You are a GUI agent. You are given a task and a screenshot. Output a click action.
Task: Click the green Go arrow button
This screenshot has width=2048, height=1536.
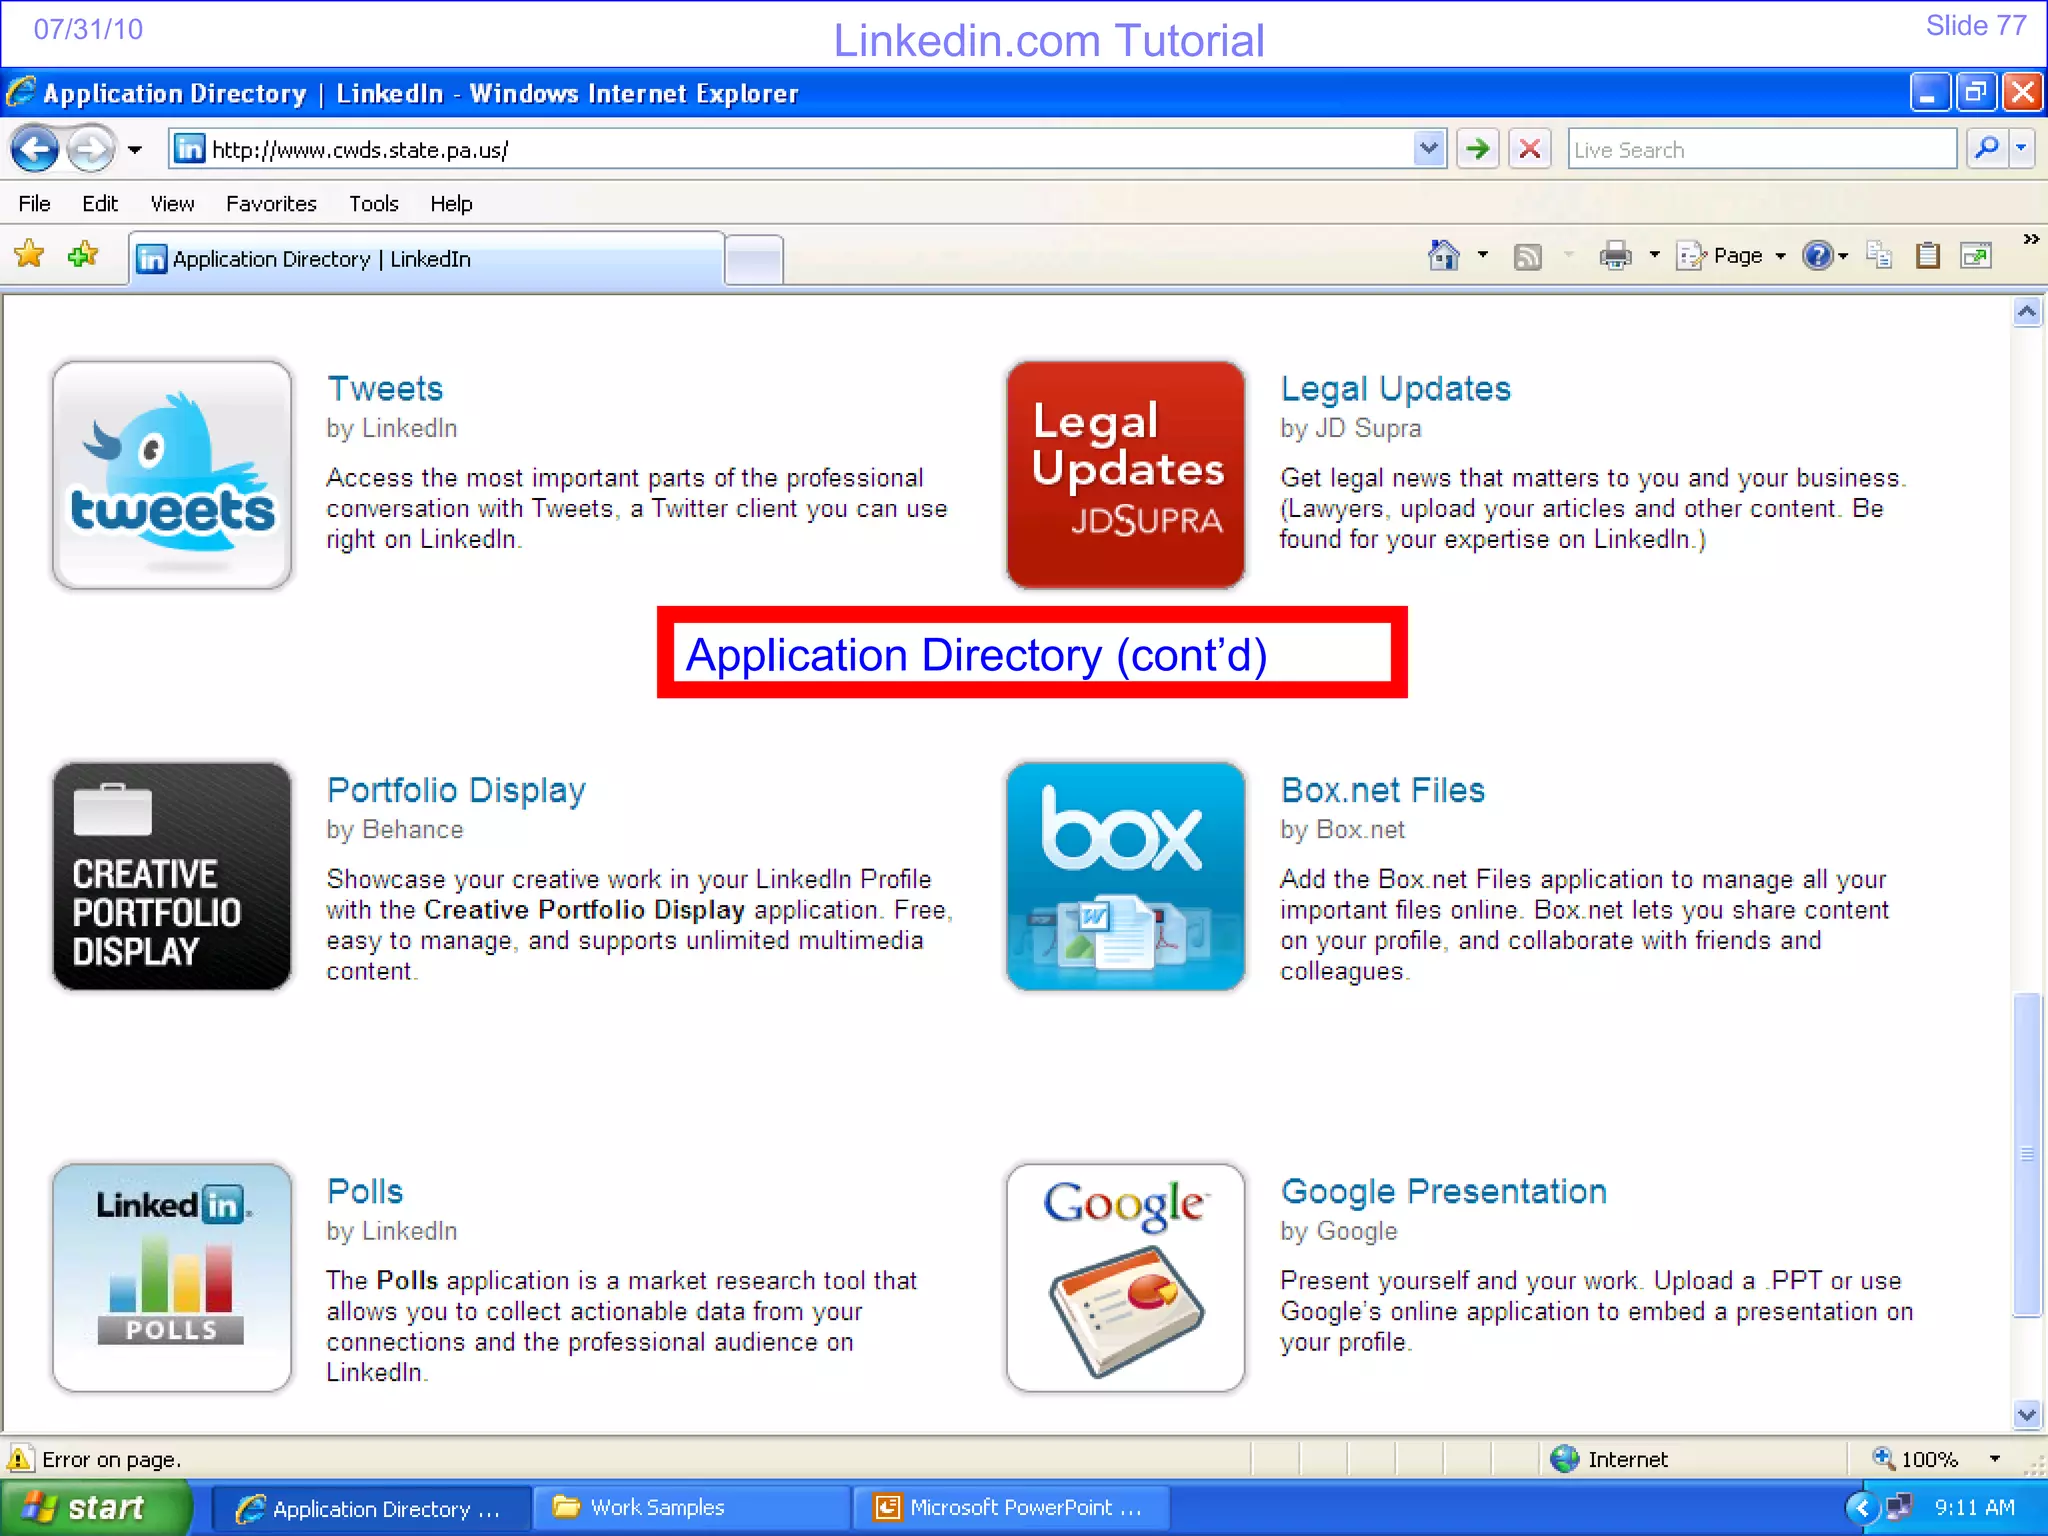pos(1477,150)
